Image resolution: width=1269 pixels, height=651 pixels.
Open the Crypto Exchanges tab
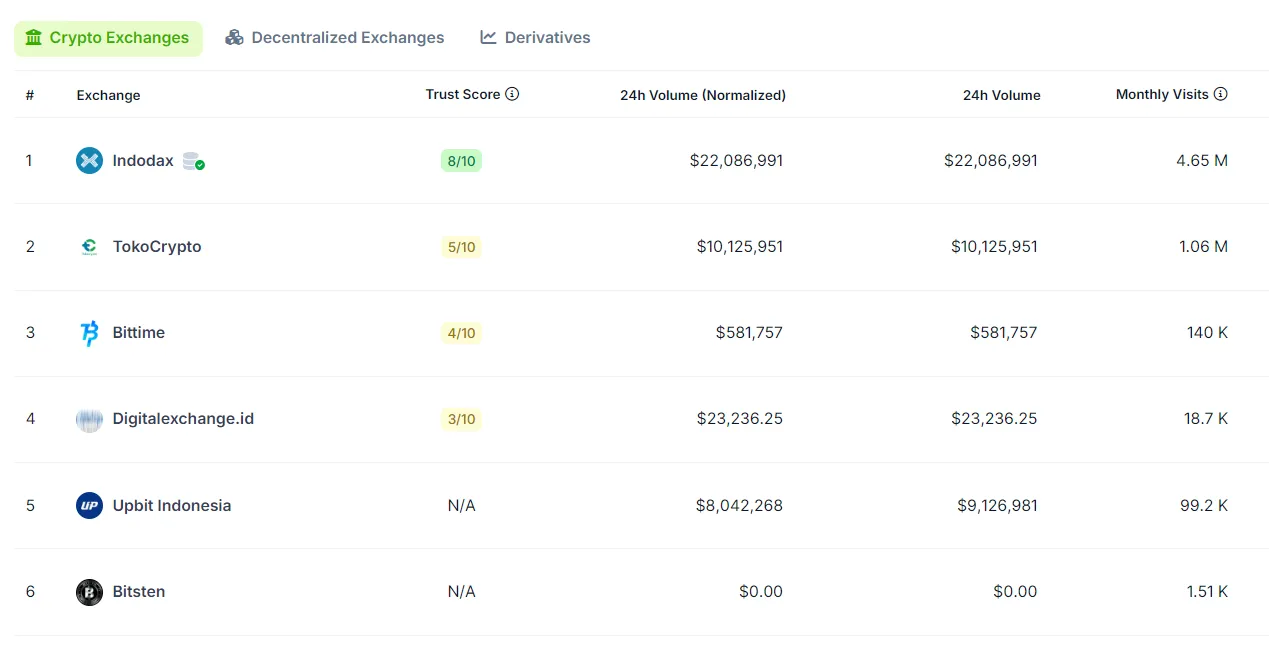pyautogui.click(x=108, y=38)
